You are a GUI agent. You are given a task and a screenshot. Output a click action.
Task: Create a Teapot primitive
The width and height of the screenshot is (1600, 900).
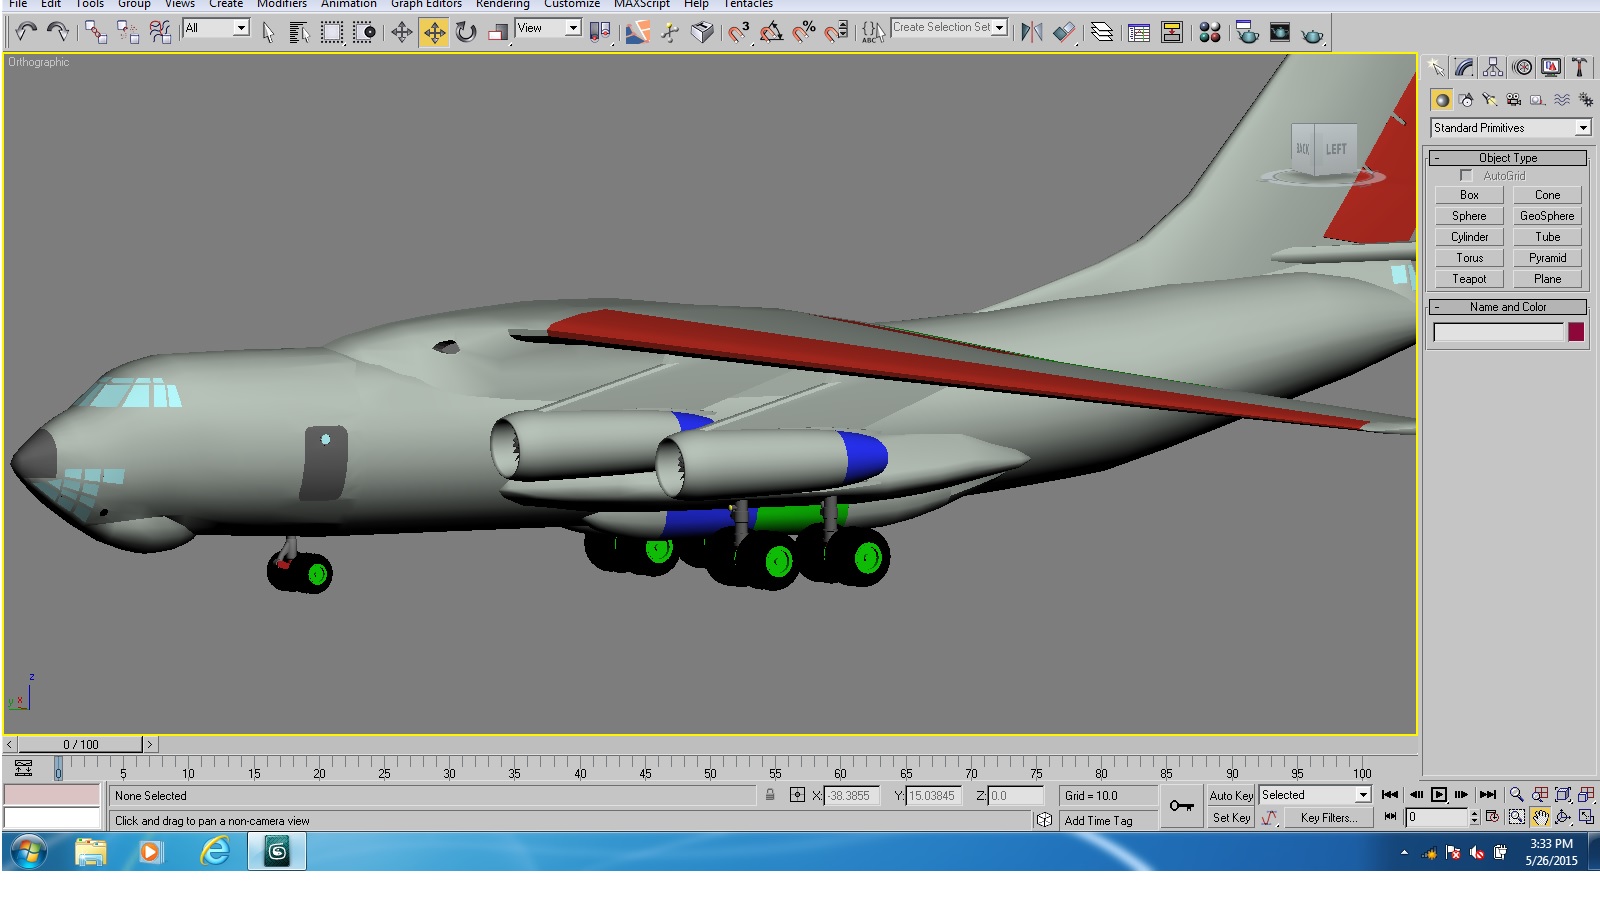1469,279
